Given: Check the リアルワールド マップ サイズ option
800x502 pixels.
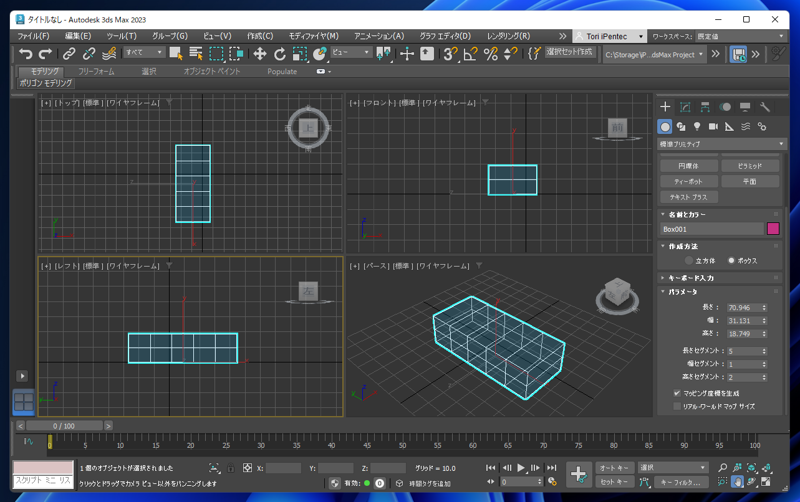Looking at the screenshot, I should click(x=677, y=407).
